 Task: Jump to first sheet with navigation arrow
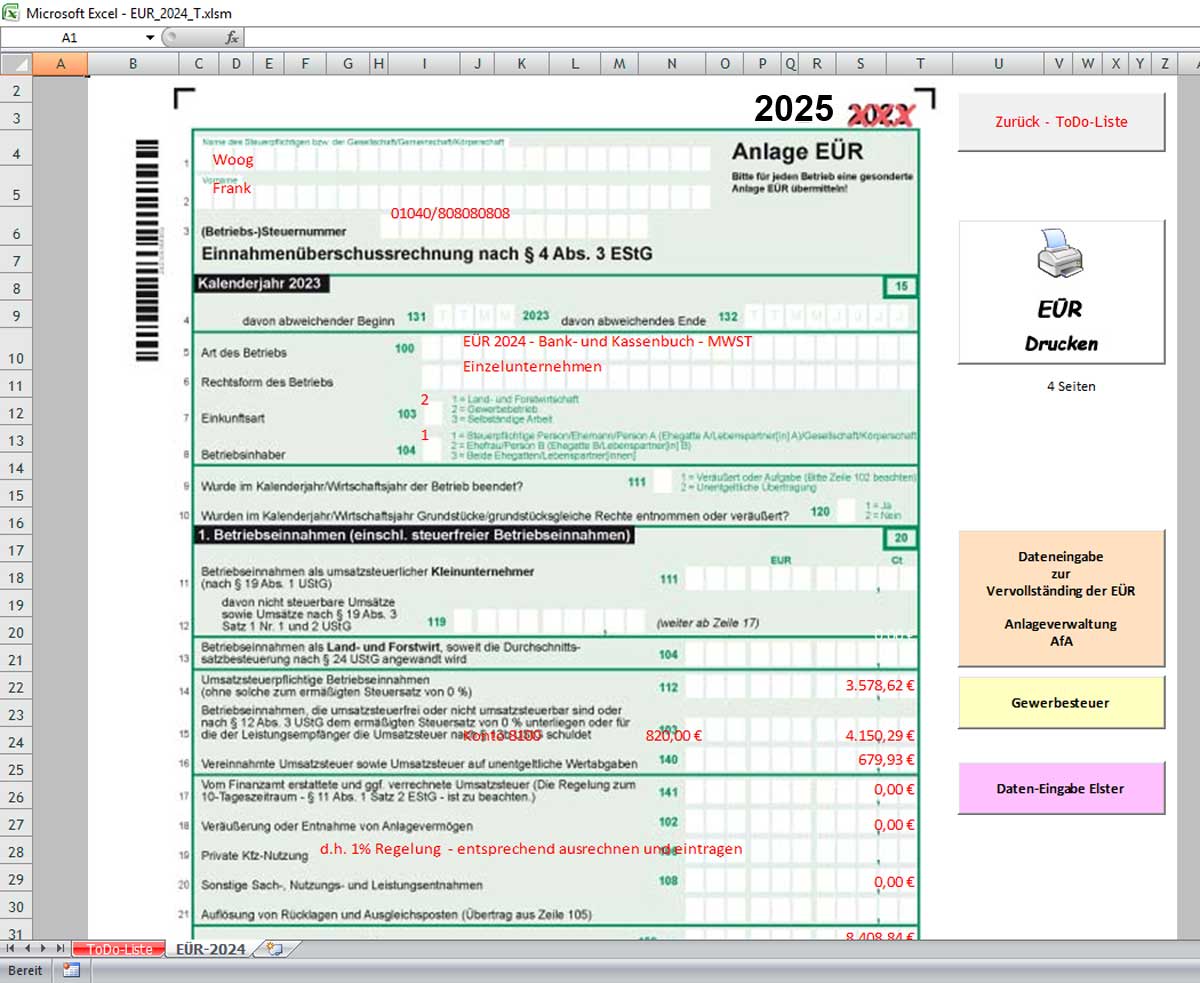[x=12, y=948]
